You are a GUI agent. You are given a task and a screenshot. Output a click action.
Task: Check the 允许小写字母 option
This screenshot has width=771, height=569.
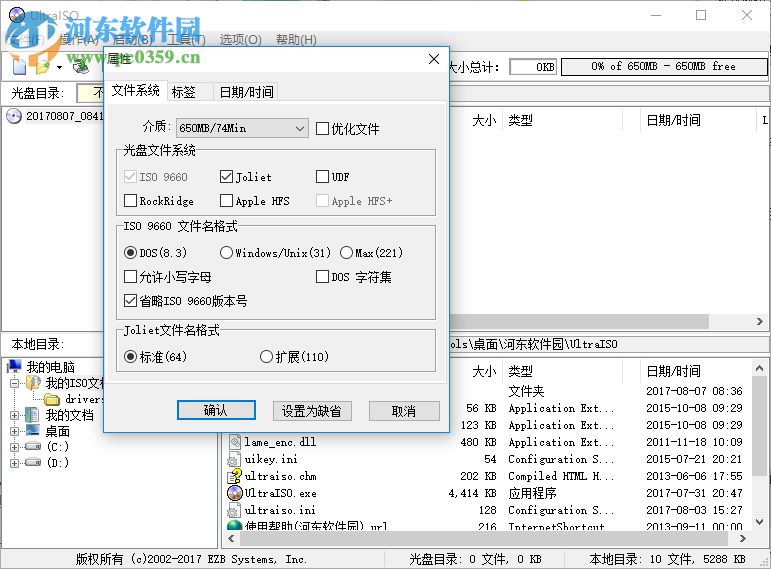(x=130, y=277)
